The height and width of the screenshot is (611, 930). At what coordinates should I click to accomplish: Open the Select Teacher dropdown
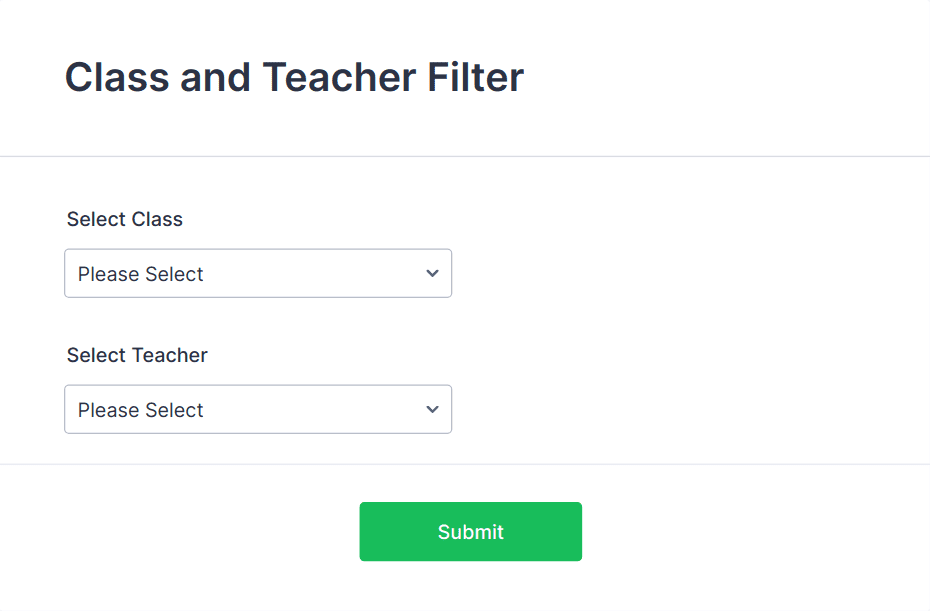click(x=257, y=409)
